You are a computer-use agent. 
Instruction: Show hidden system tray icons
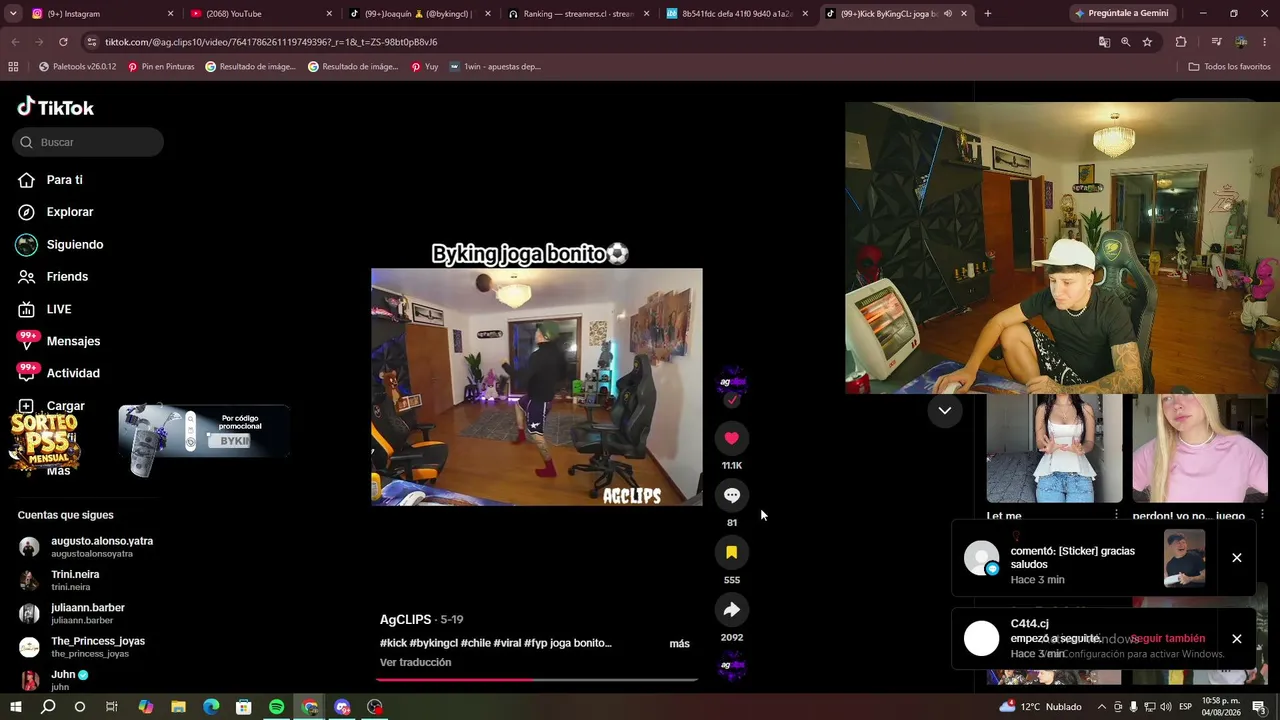pyautogui.click(x=1101, y=707)
